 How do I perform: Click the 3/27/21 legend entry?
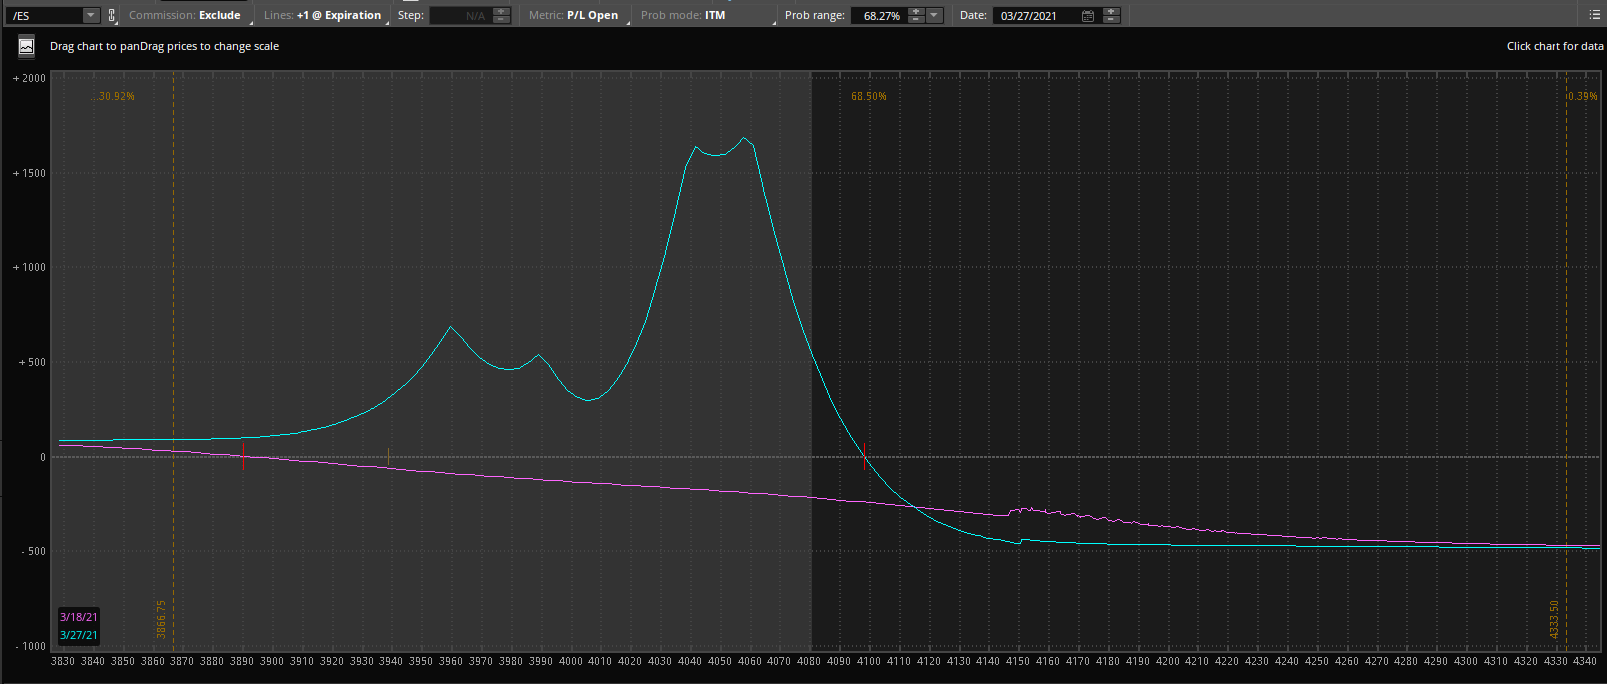pos(78,635)
